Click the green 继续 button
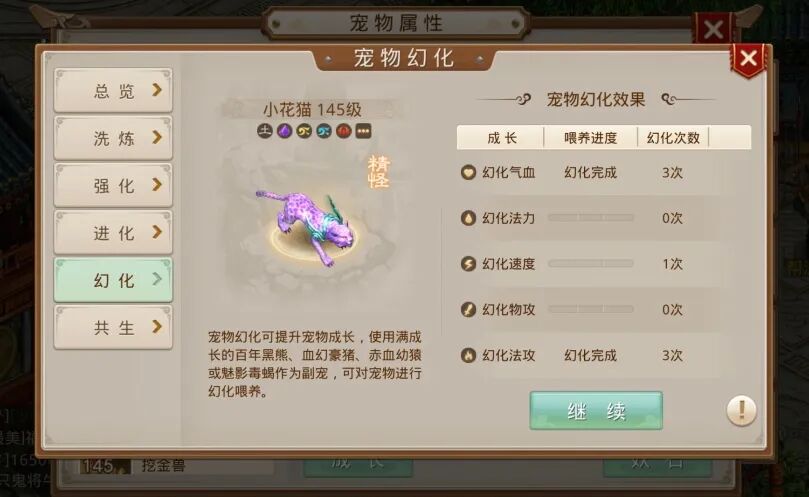Screen dimensions: 809x497 coord(596,411)
